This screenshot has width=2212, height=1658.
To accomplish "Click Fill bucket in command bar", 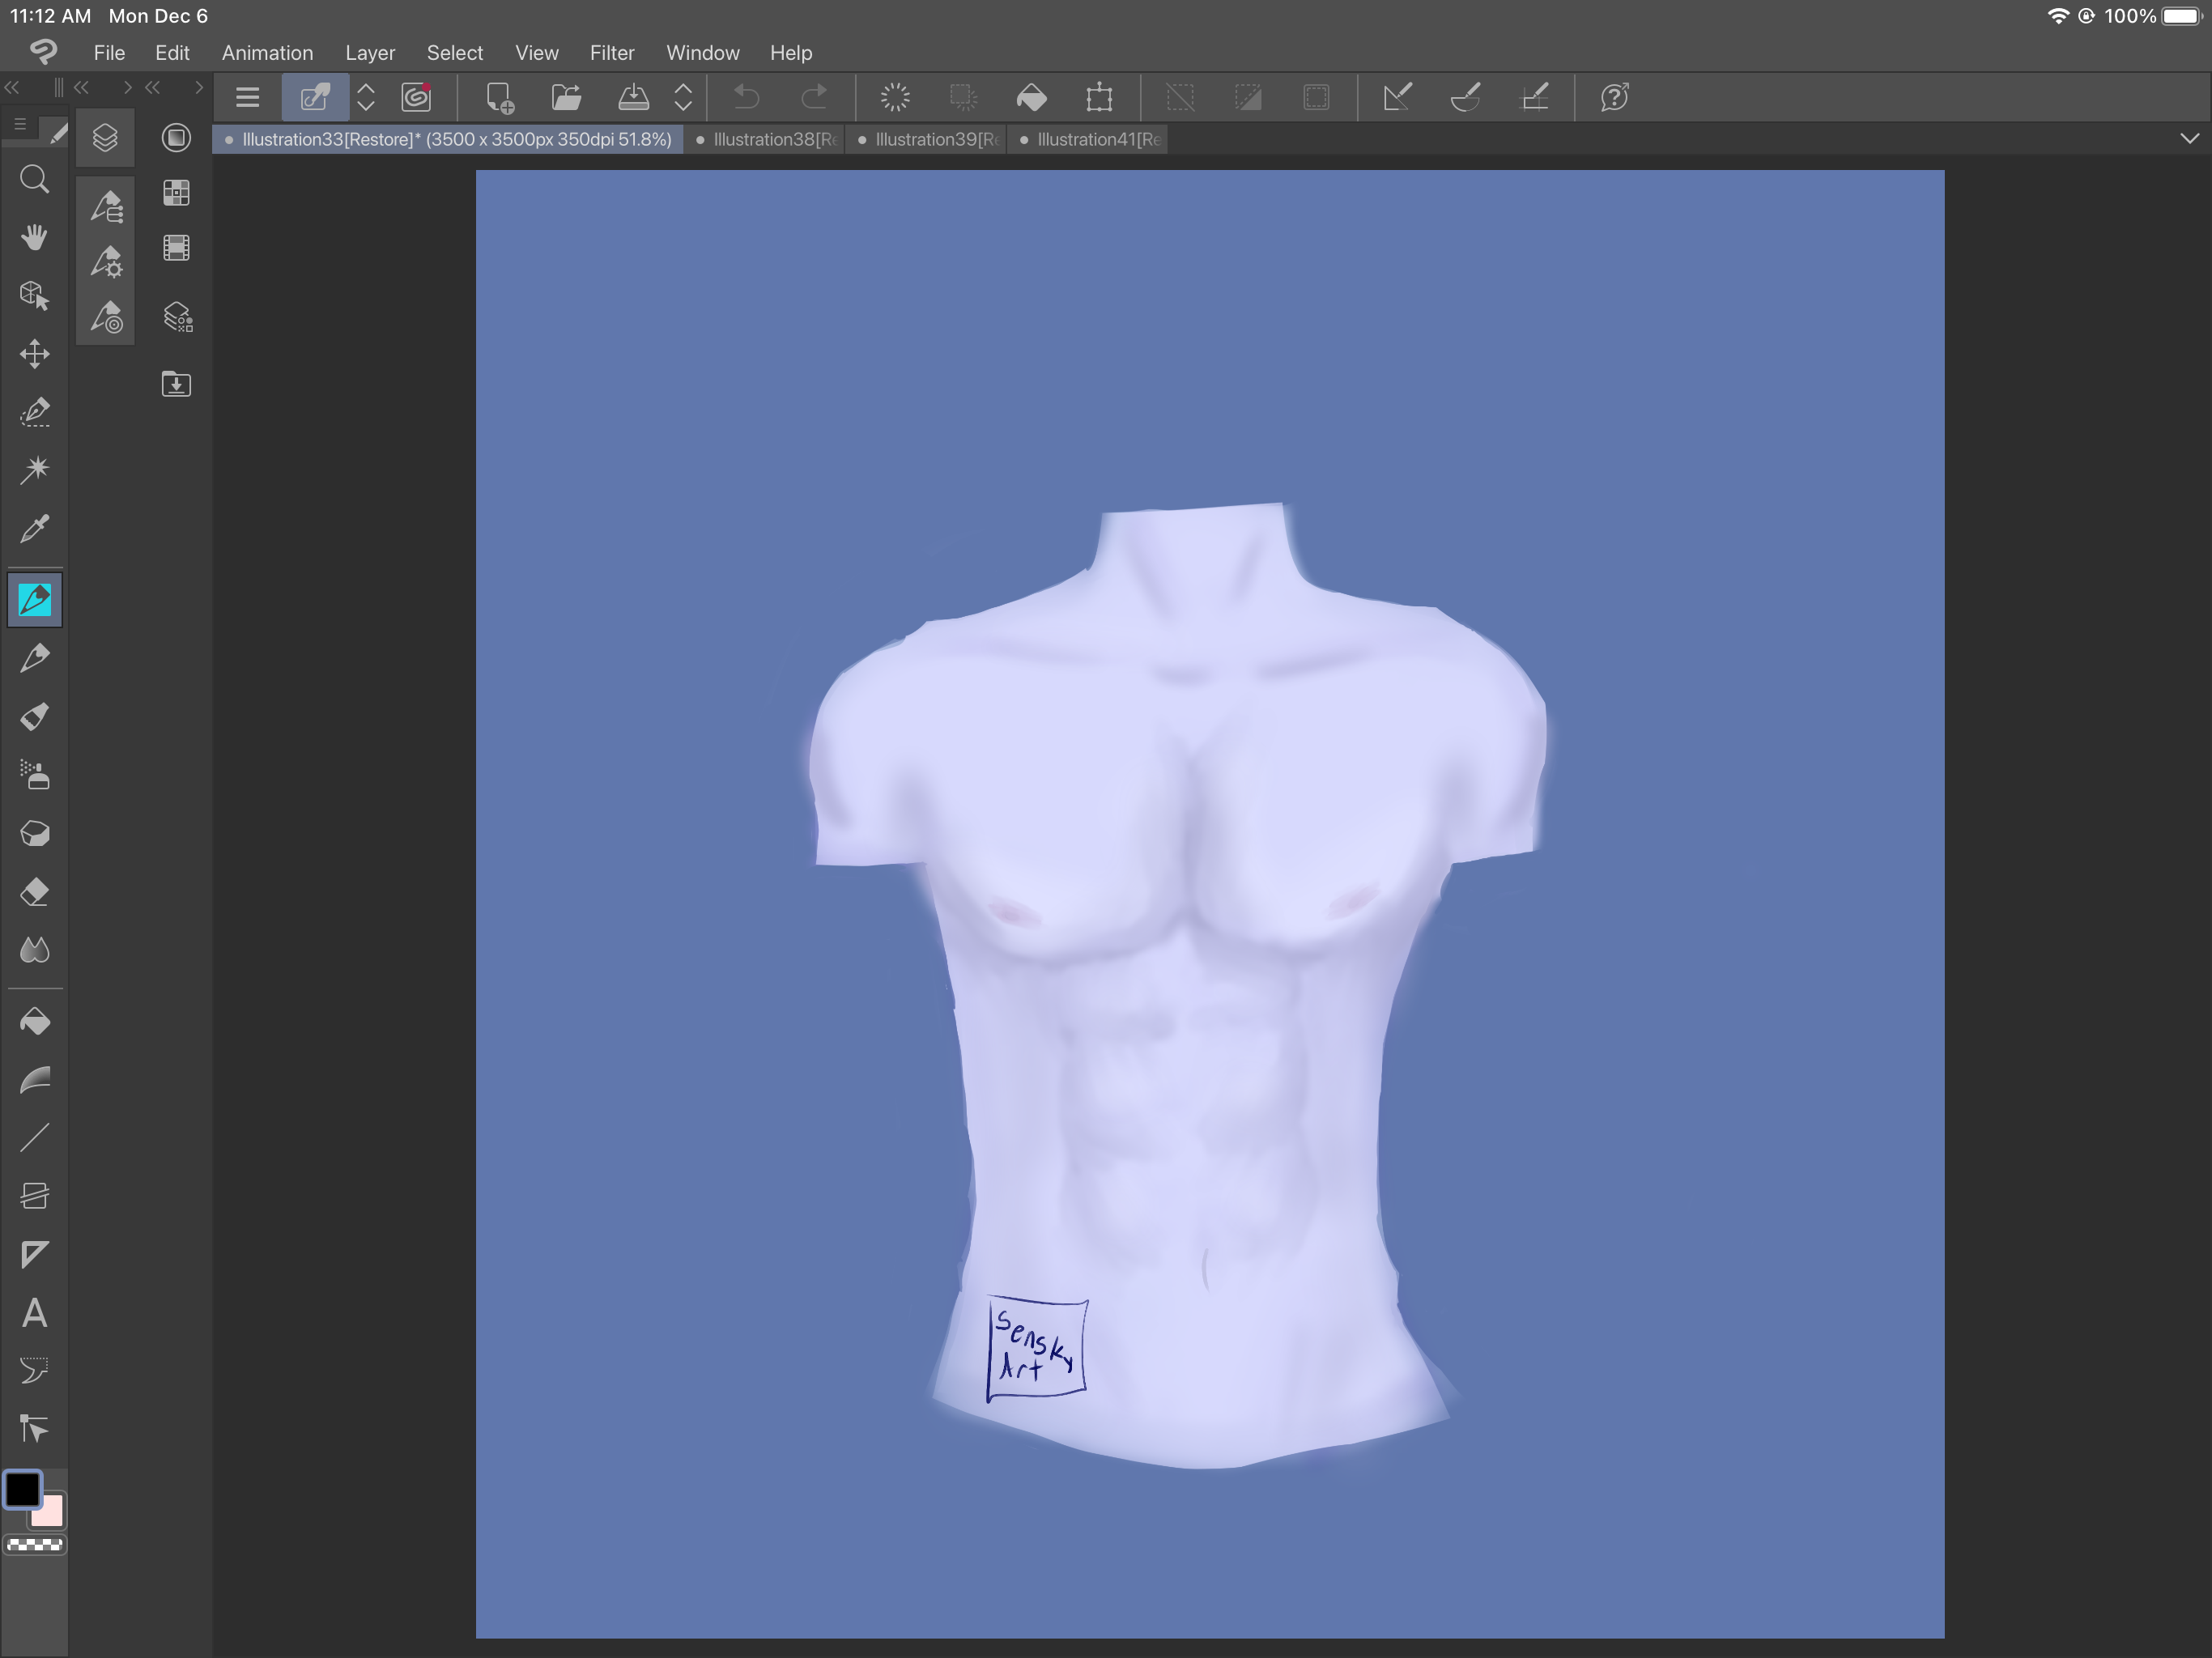I will [1031, 97].
